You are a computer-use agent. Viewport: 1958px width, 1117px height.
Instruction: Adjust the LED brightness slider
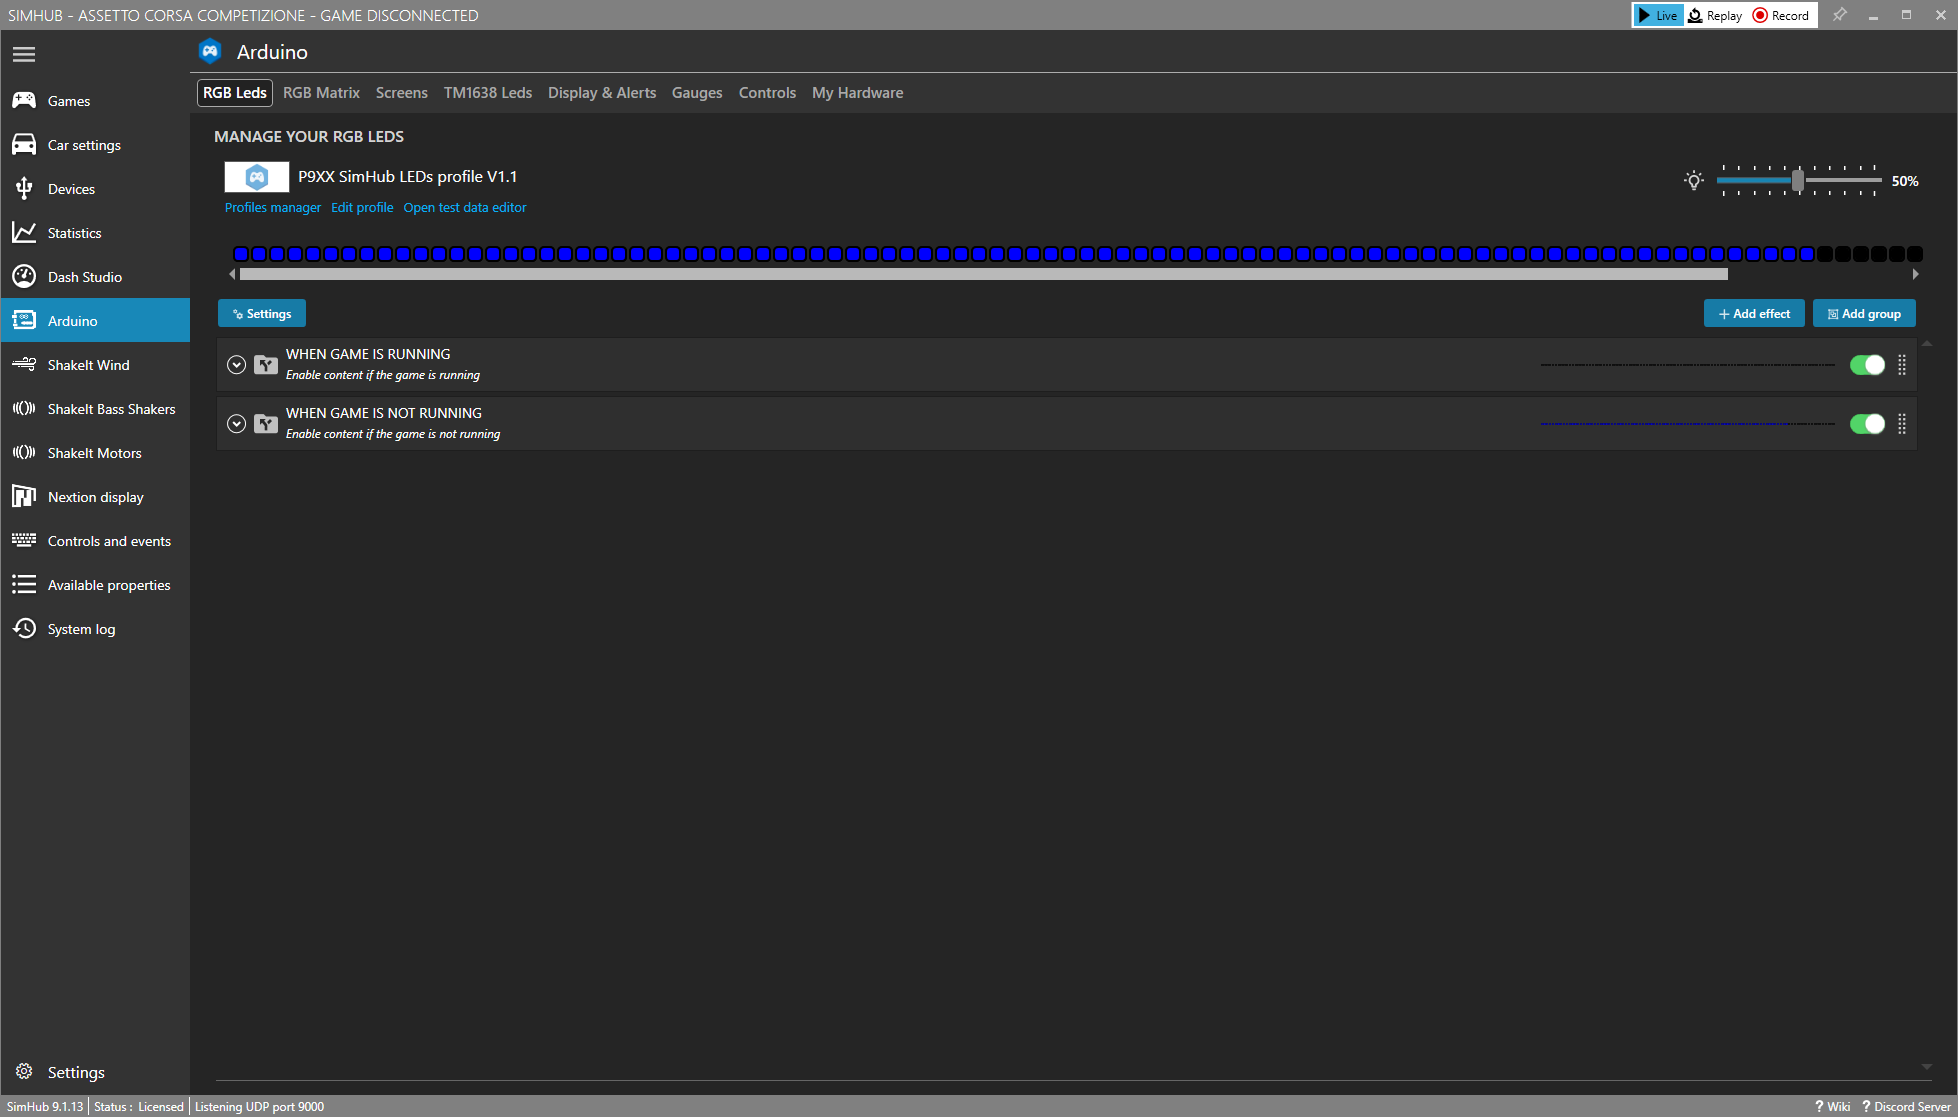(x=1799, y=181)
